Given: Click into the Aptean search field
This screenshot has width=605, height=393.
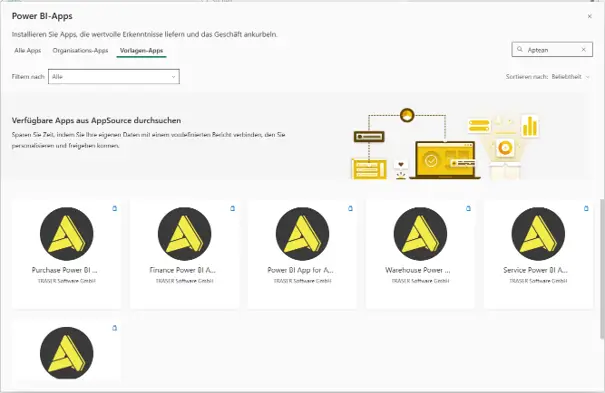Looking at the screenshot, I should pyautogui.click(x=552, y=49).
